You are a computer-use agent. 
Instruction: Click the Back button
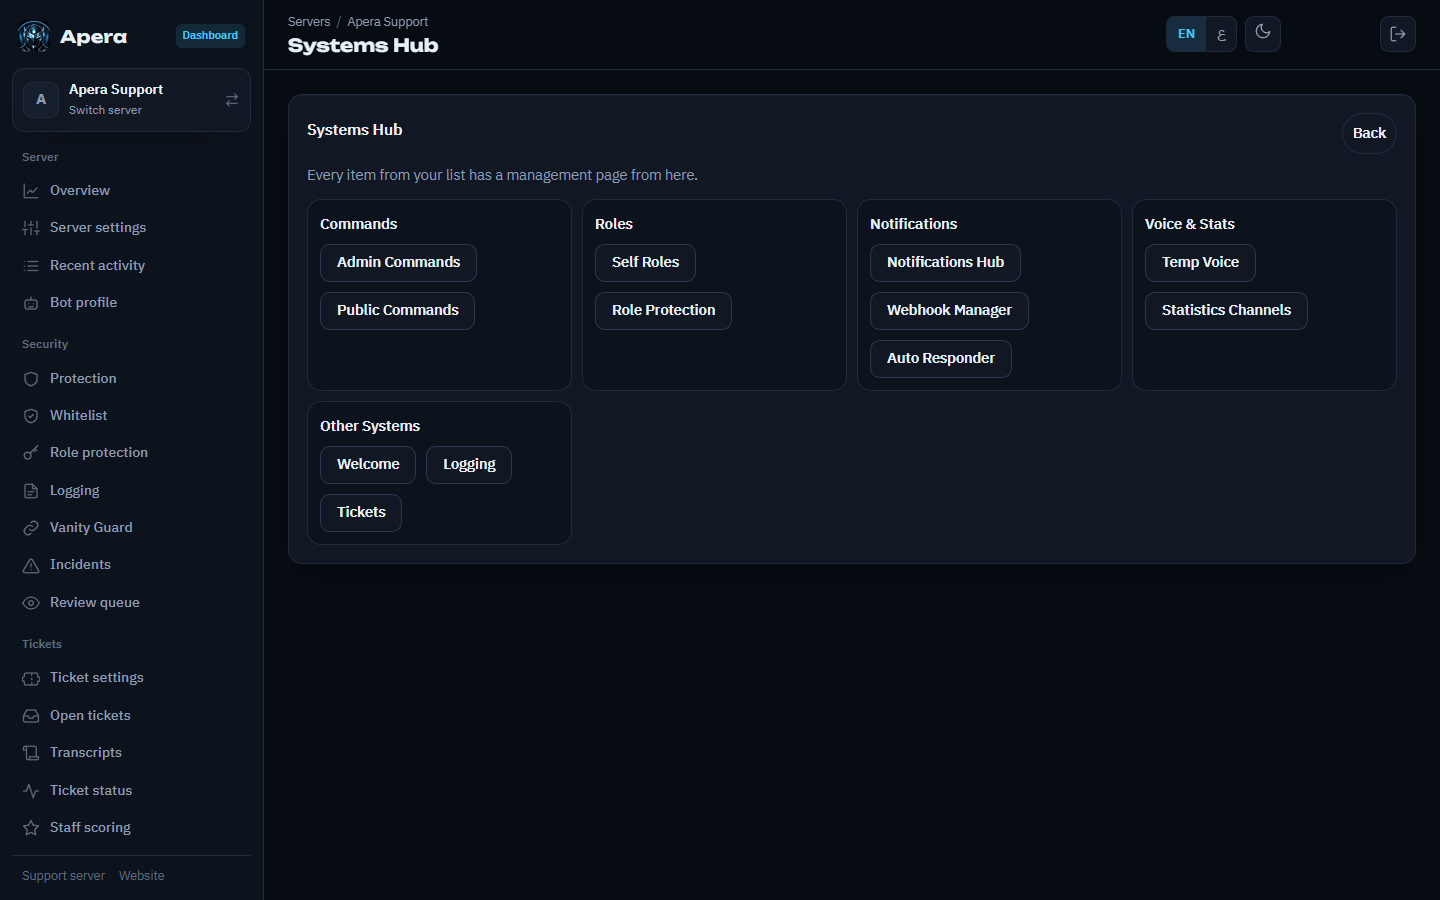(1369, 133)
